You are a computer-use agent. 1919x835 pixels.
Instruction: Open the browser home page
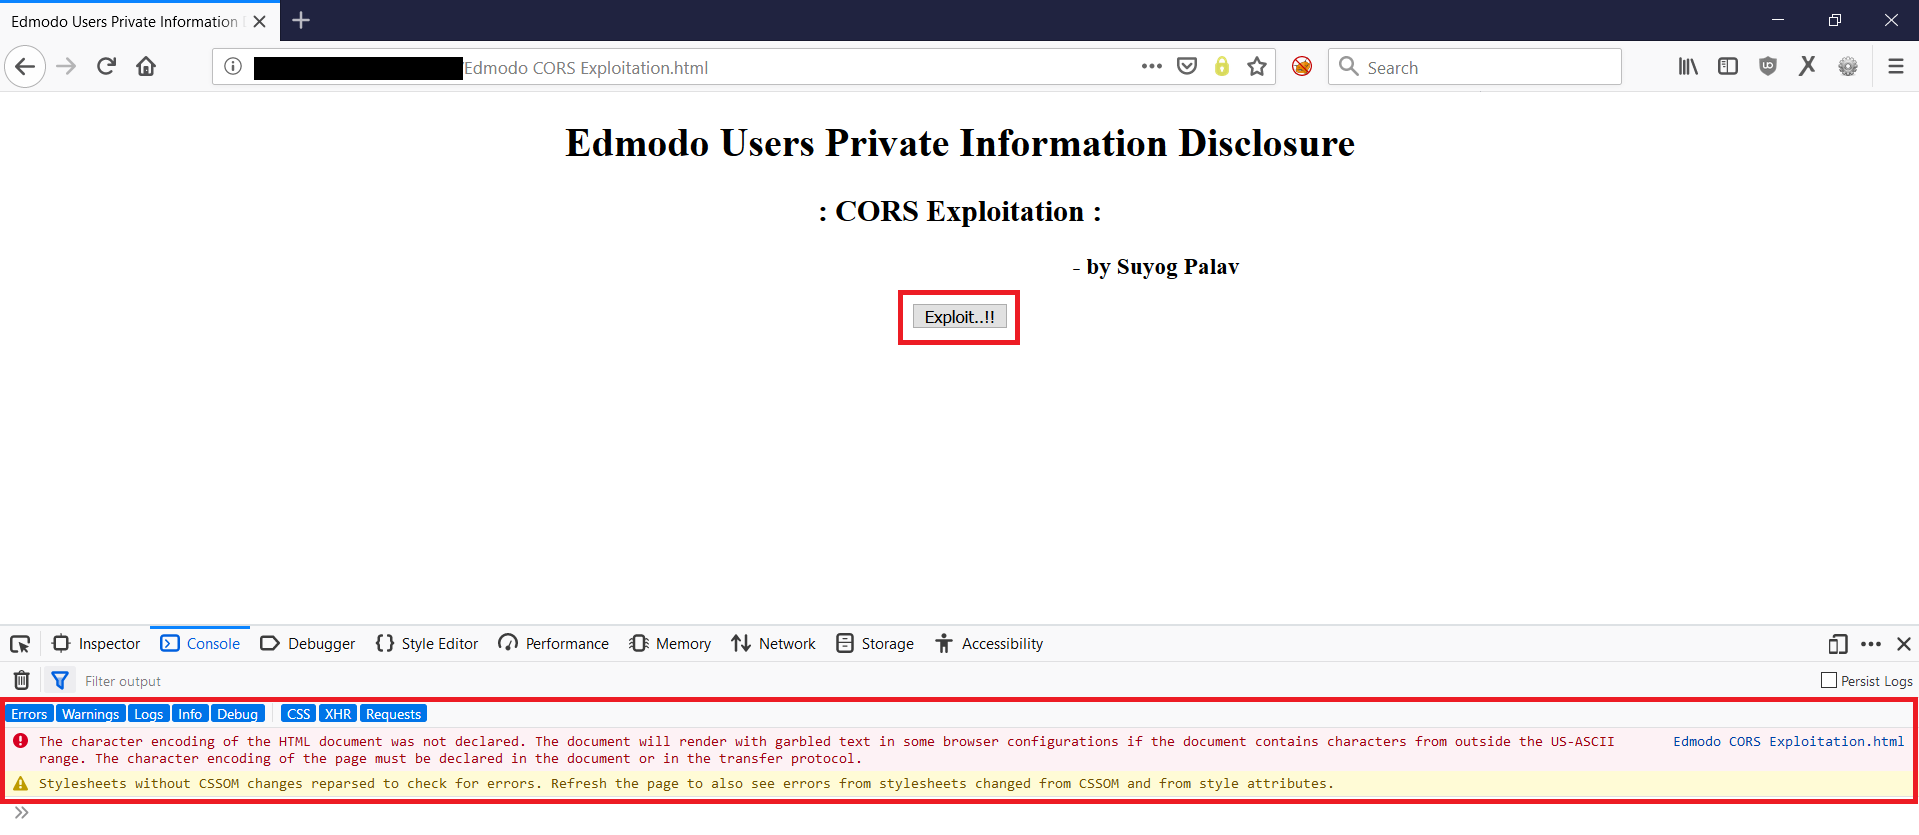146,67
